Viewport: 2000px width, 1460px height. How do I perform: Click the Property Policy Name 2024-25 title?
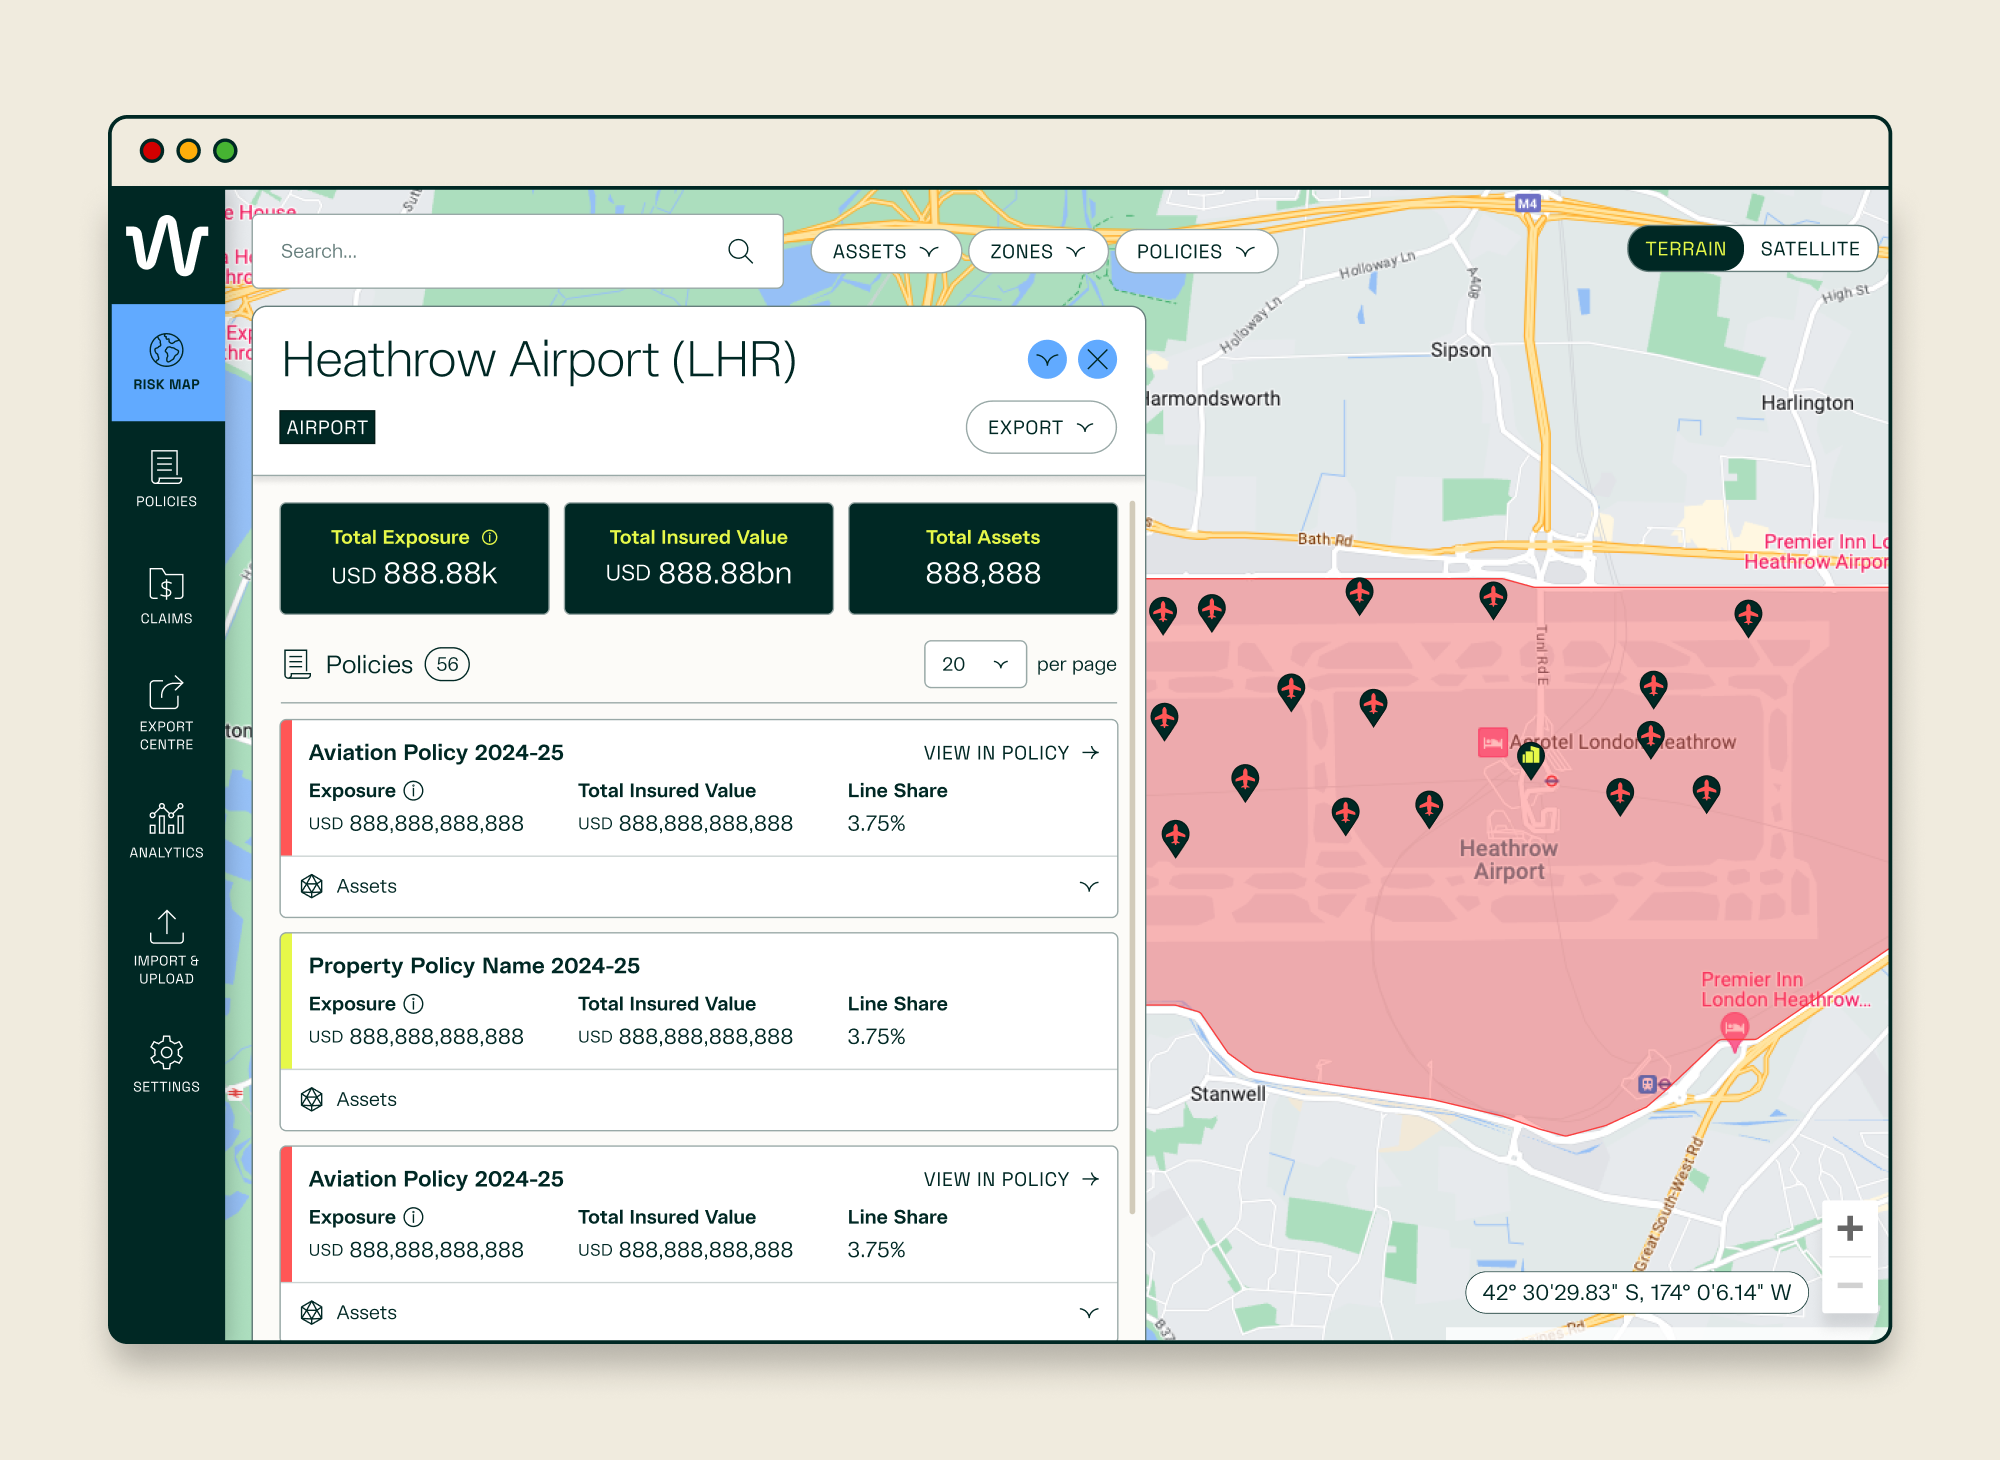(474, 966)
